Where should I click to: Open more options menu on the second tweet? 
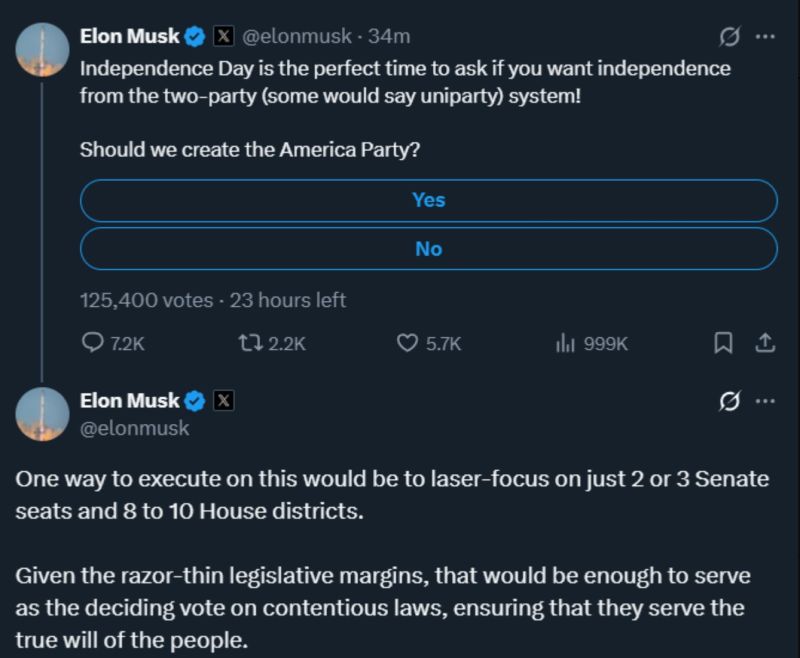click(765, 401)
